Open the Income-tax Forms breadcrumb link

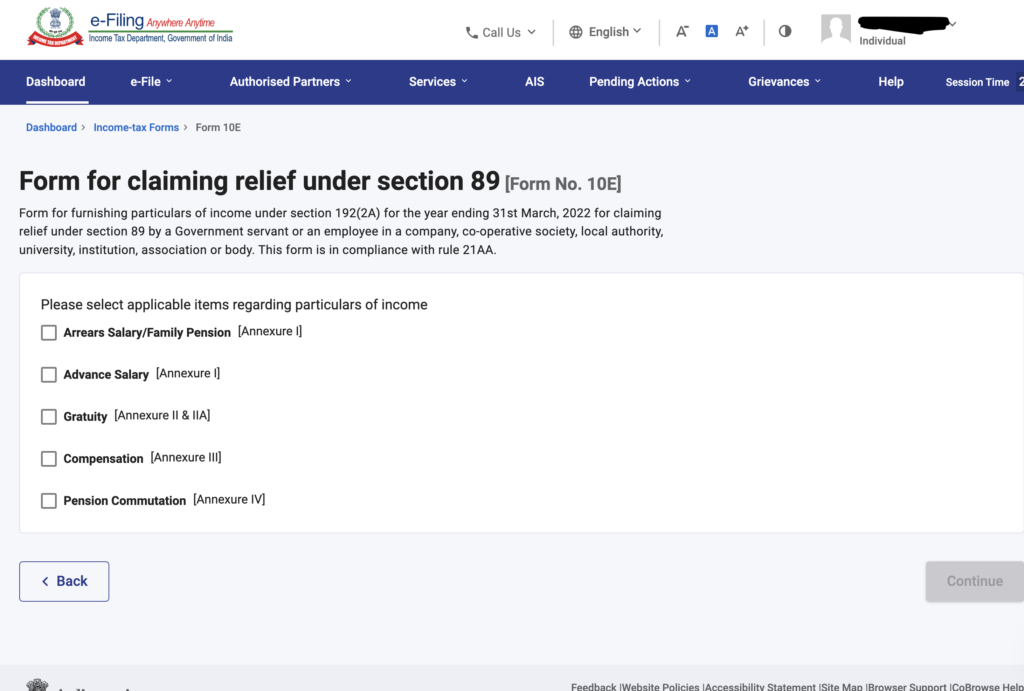[136, 128]
